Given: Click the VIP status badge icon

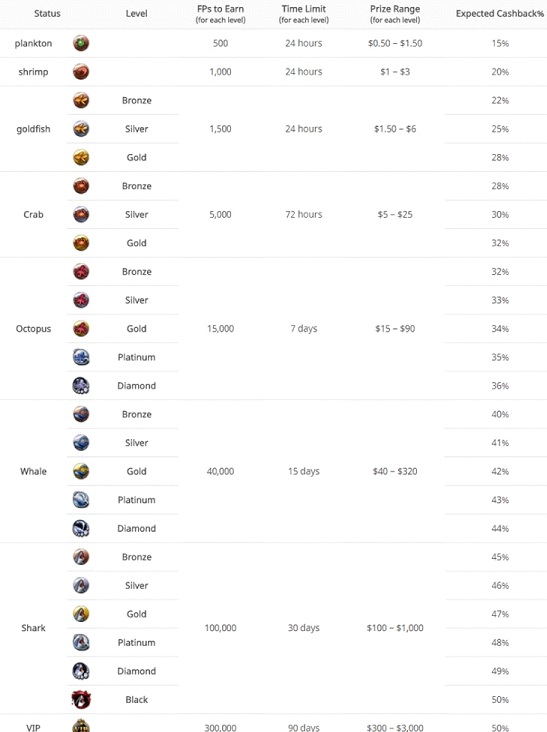Looking at the screenshot, I should (81, 726).
